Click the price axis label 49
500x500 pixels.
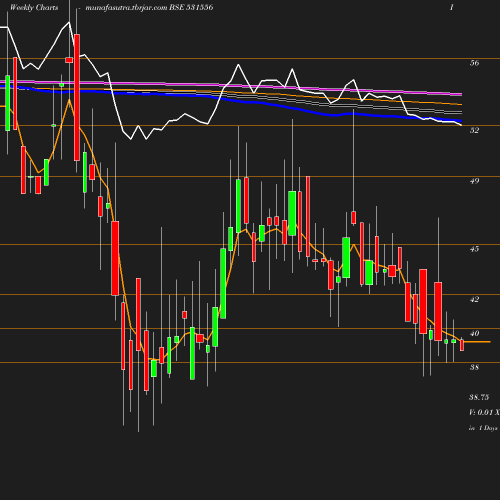(x=474, y=181)
